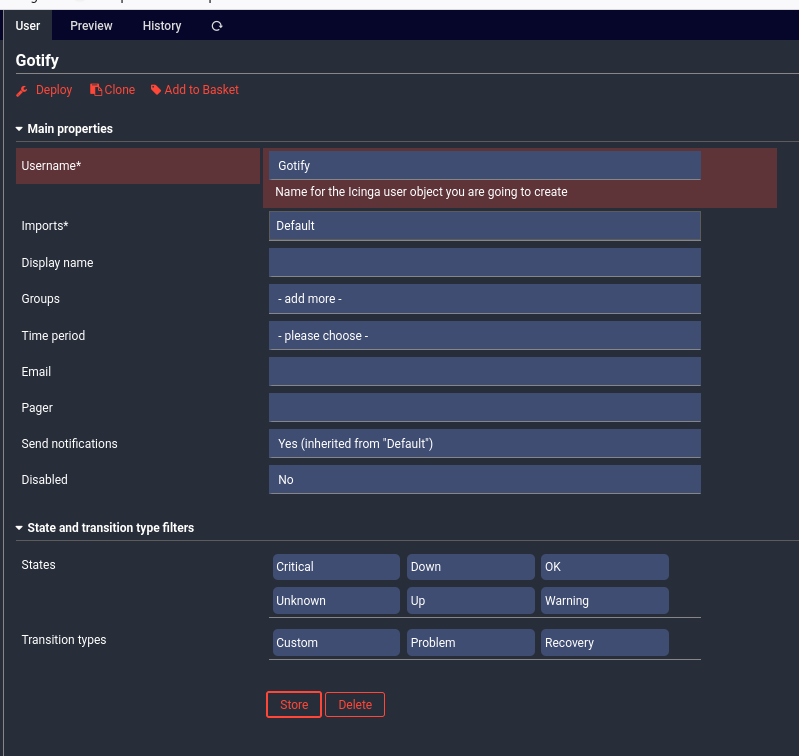Toggle the Down state filter
Viewport: 799px width, 756px height.
pos(470,567)
